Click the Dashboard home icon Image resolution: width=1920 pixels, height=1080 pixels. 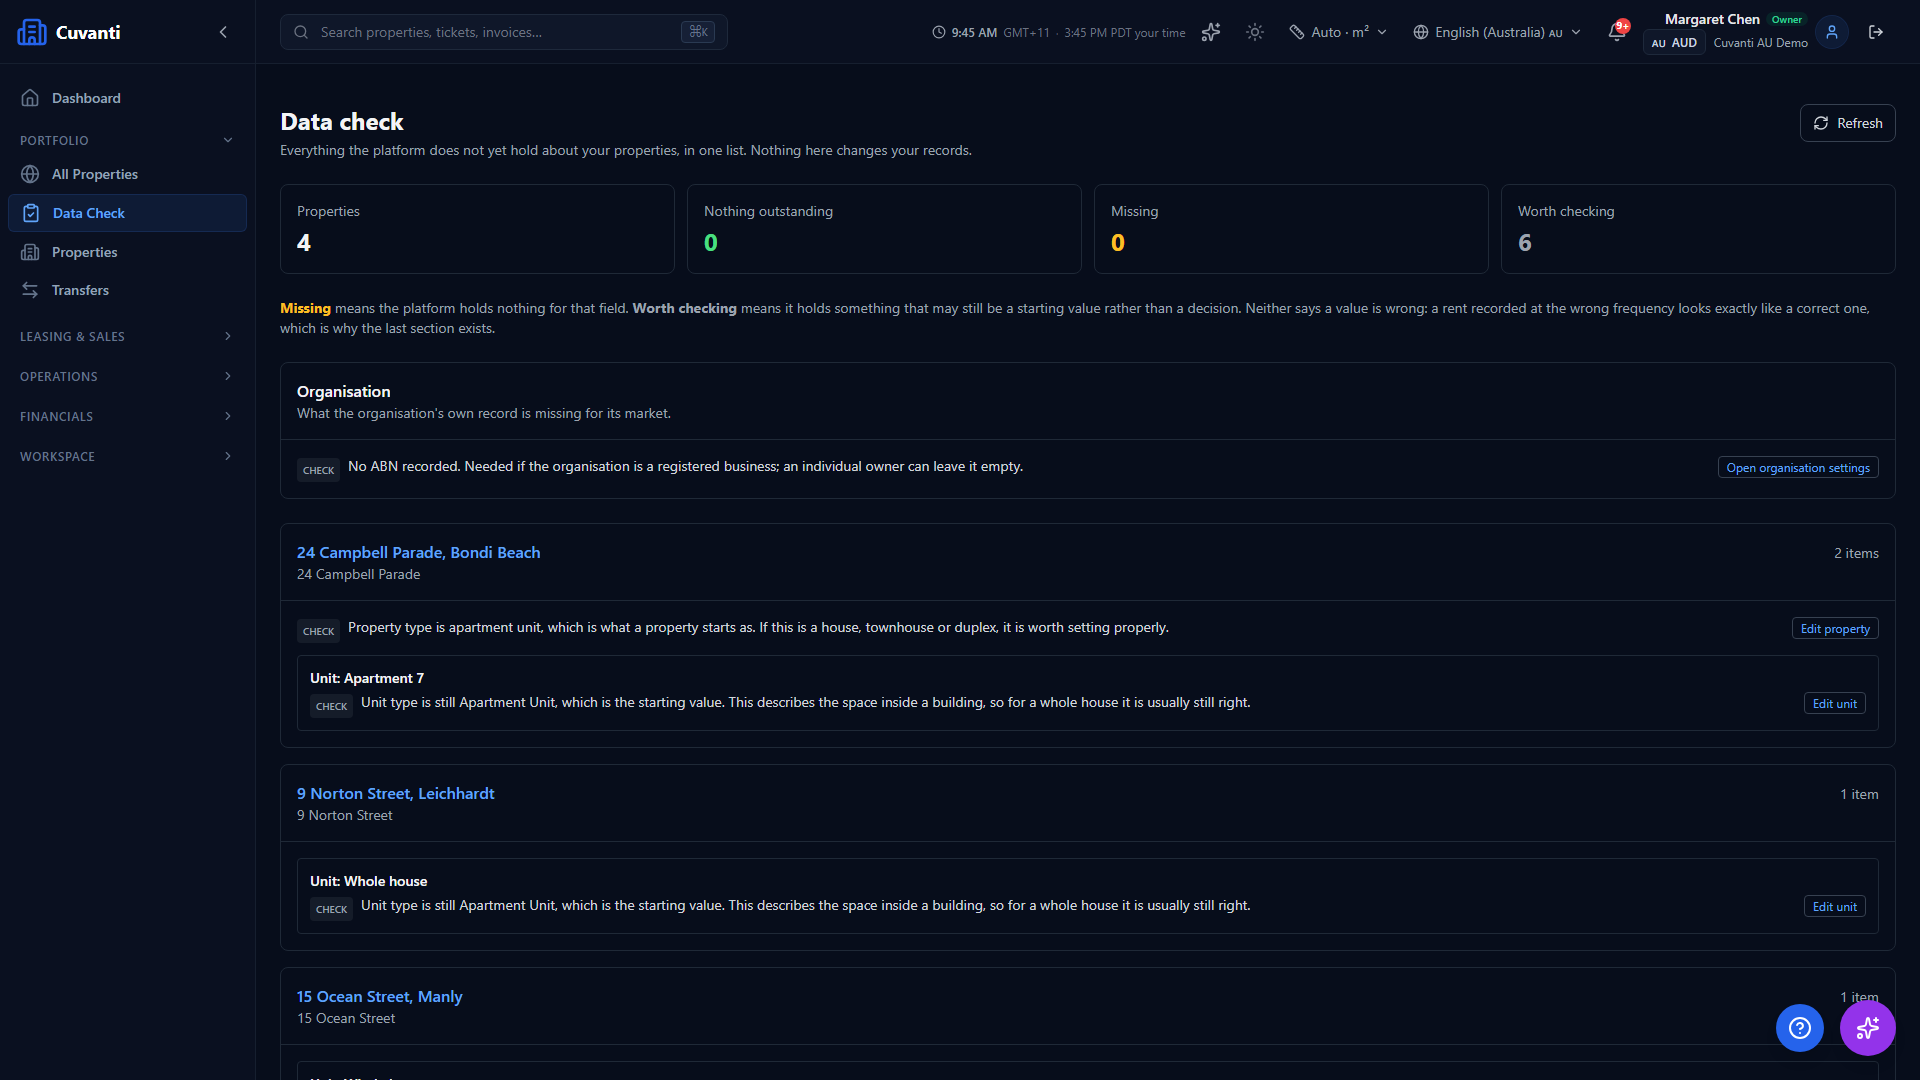click(30, 98)
